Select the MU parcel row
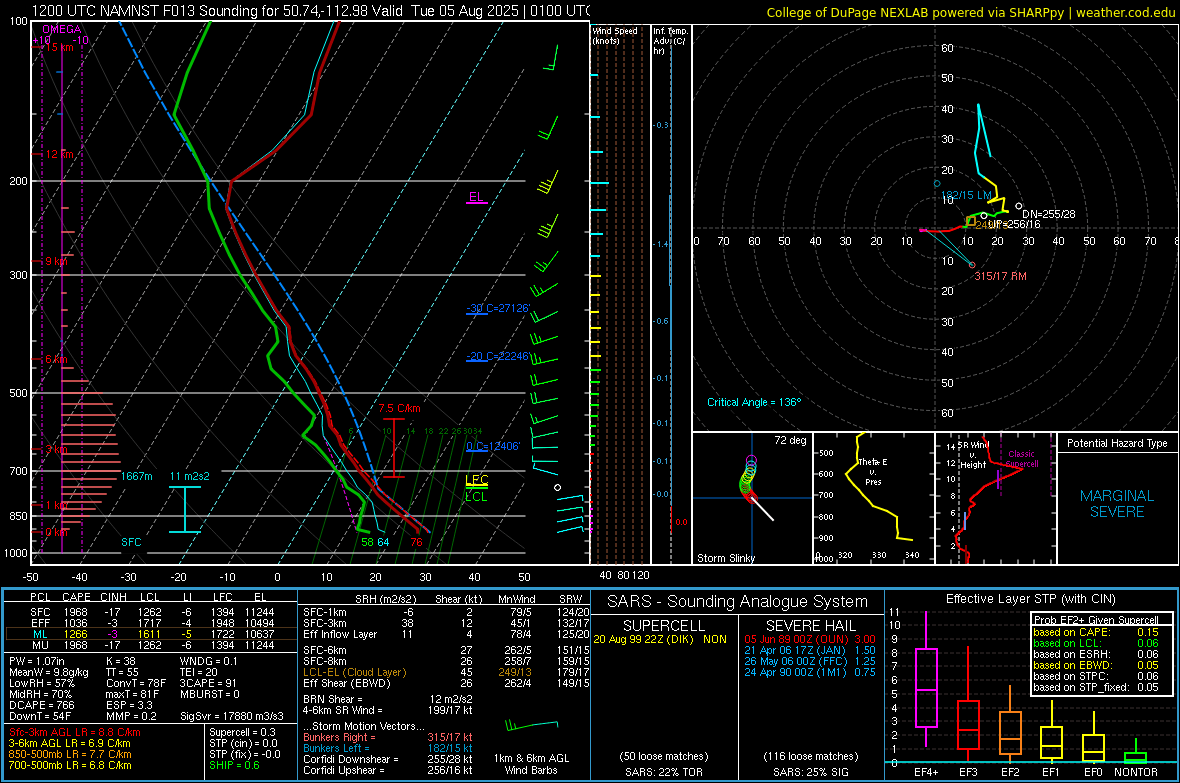This screenshot has height=783, width=1180. (151, 645)
